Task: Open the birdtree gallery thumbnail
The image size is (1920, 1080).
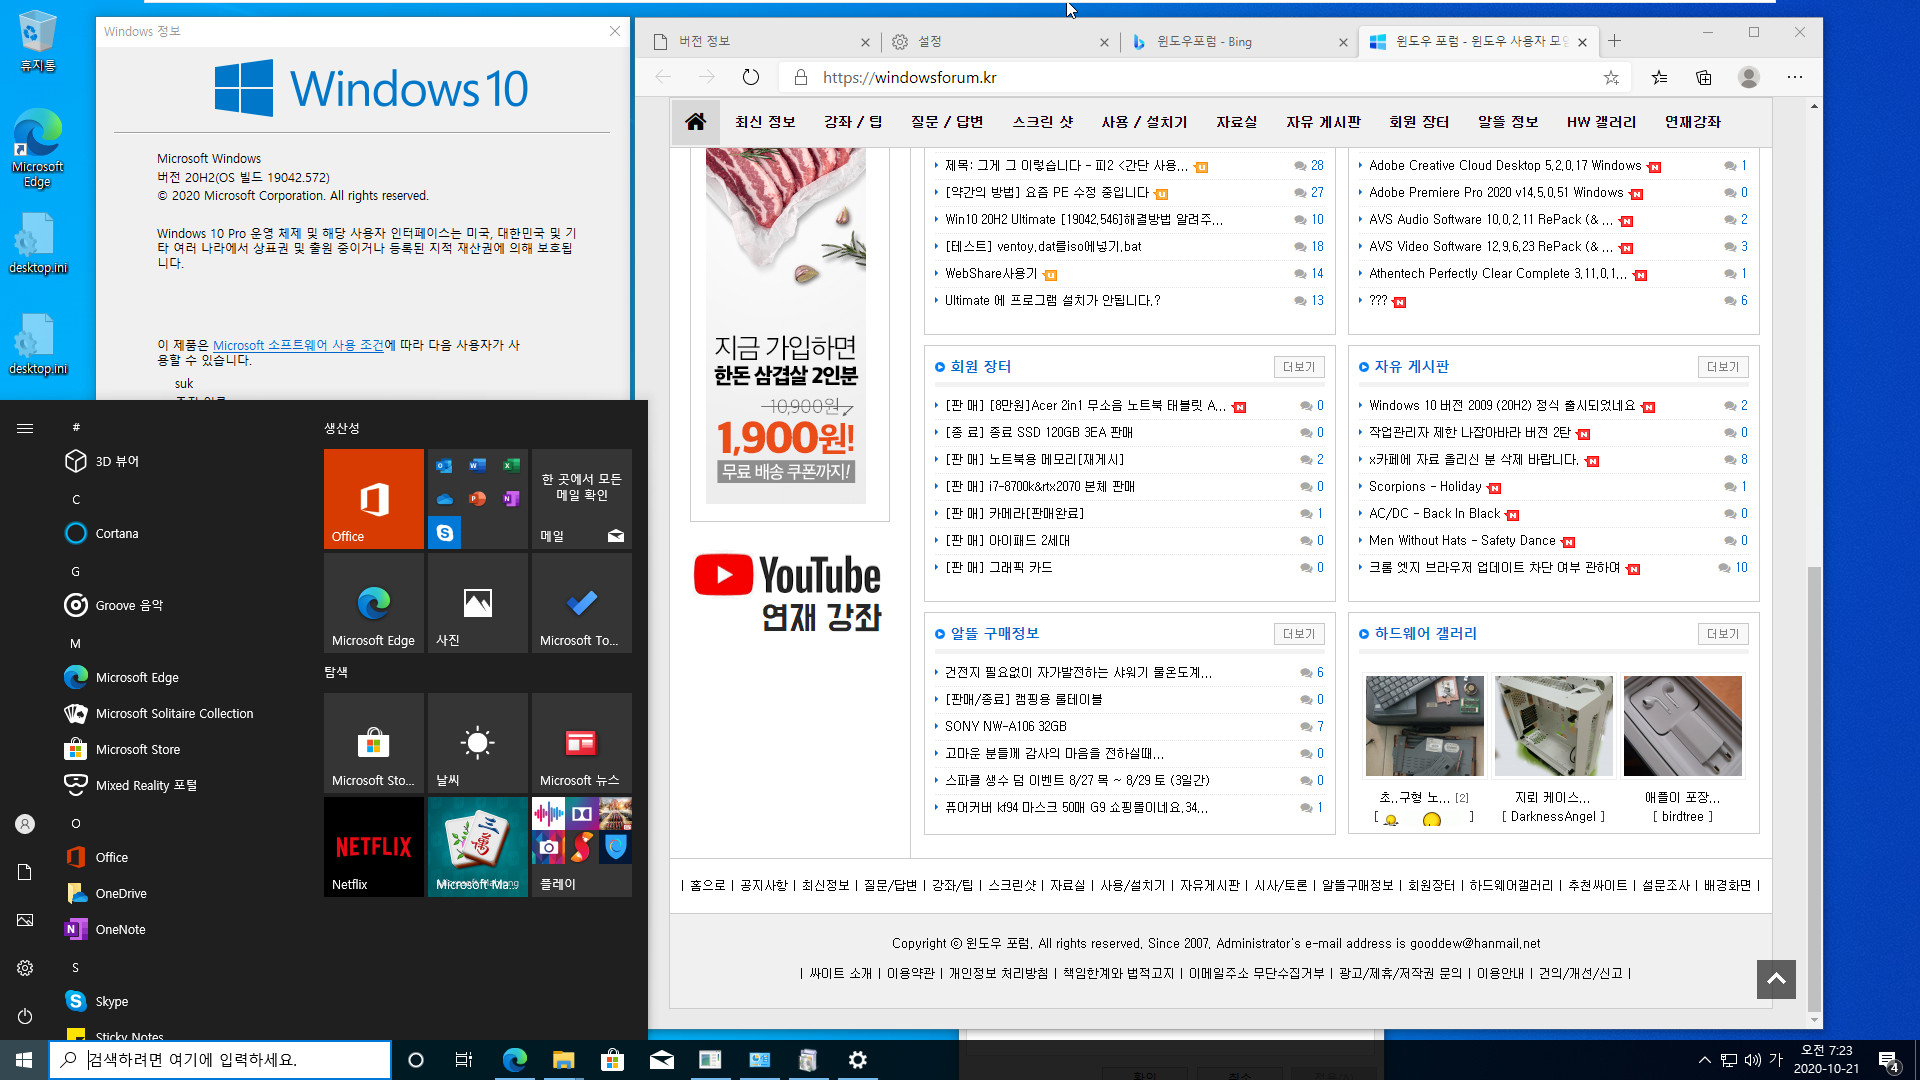Action: point(1682,726)
